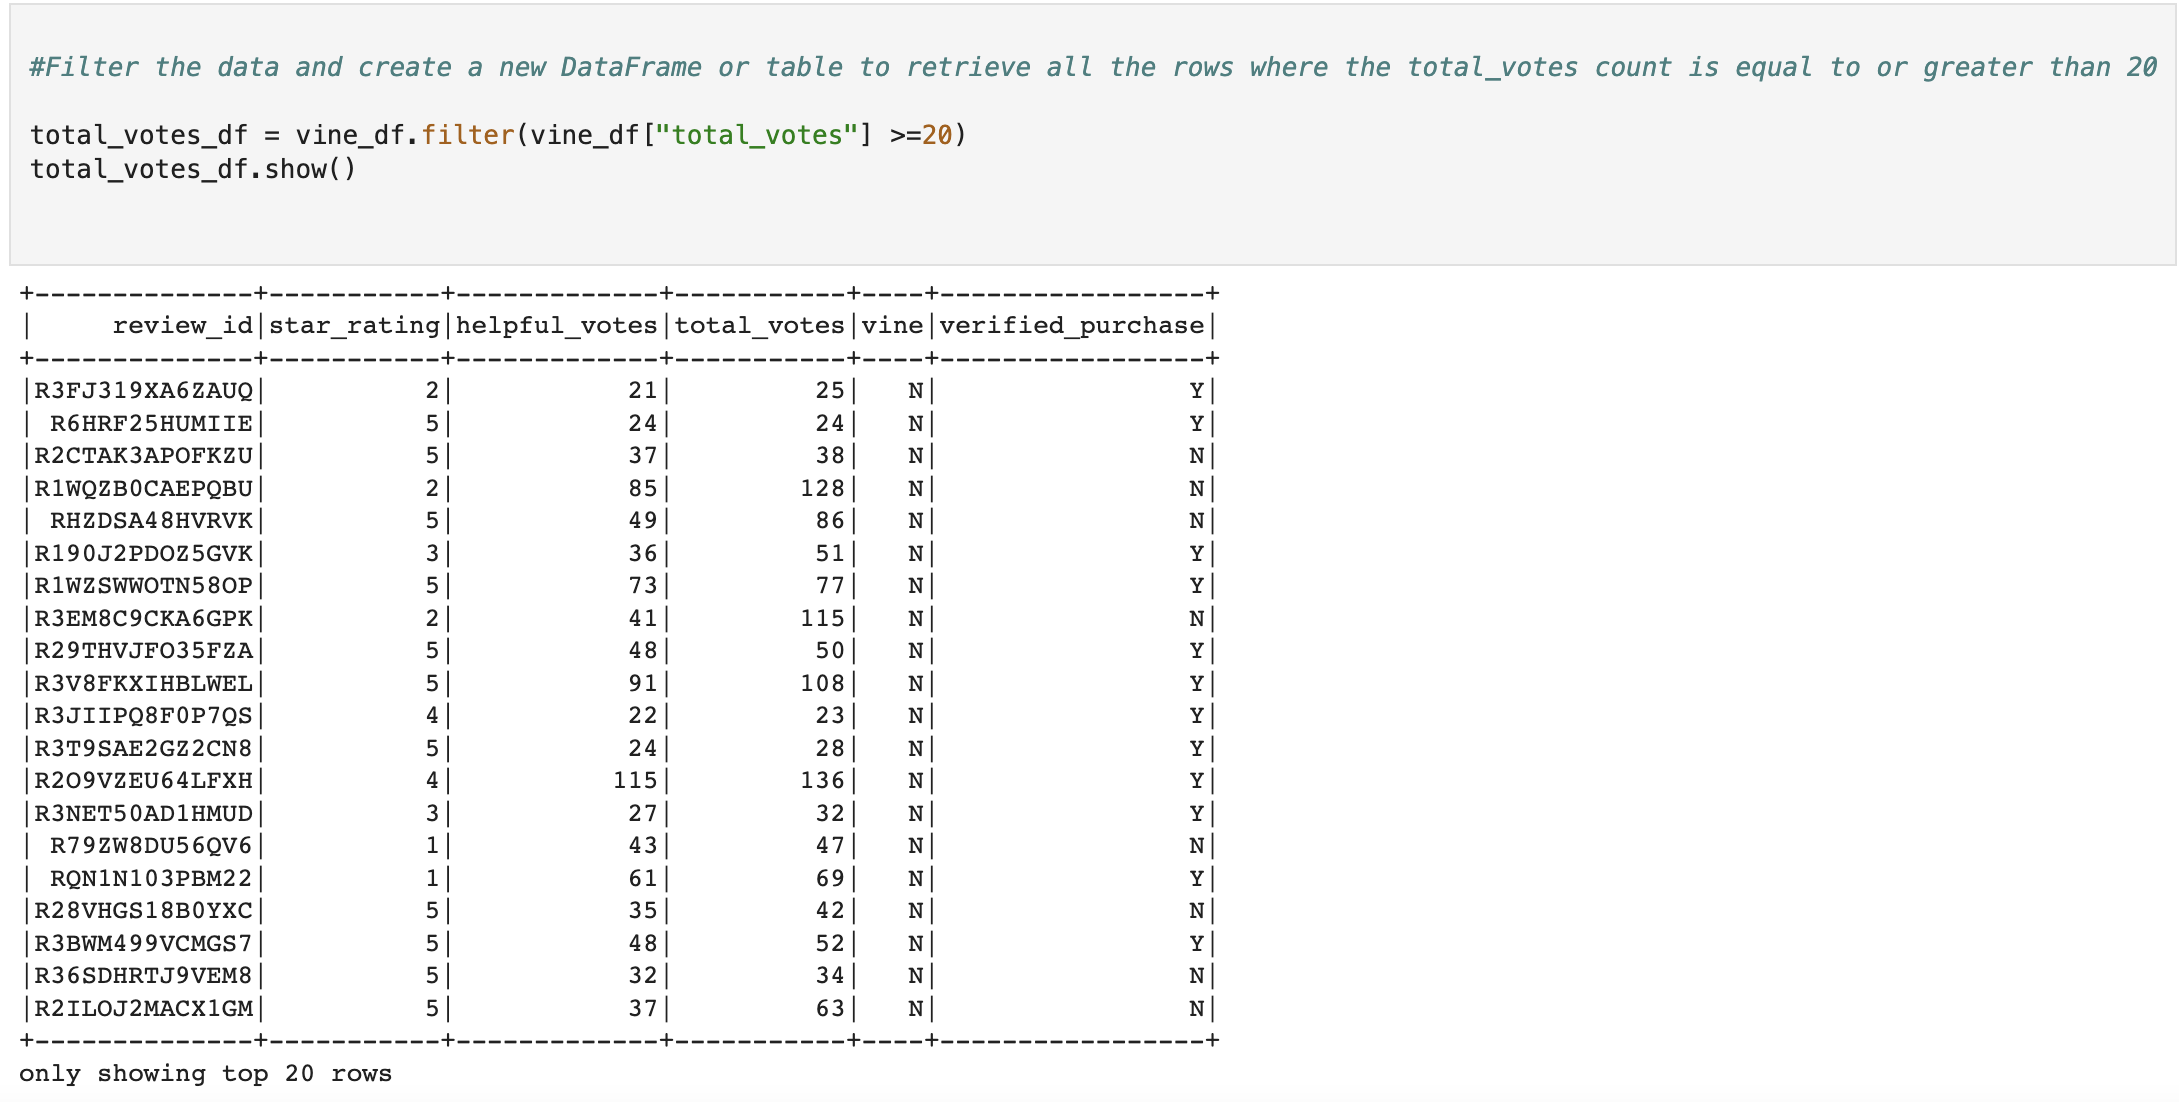
Task: Select the comment line describing the filter task
Action: [x=1090, y=66]
